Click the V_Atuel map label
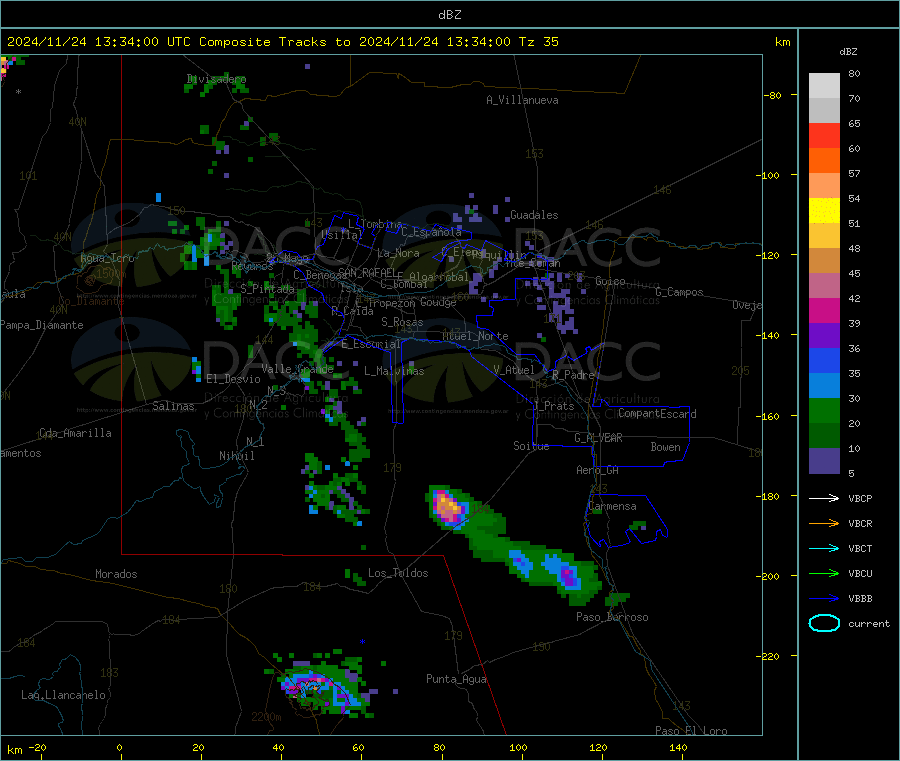The width and height of the screenshot is (900, 761). [514, 370]
